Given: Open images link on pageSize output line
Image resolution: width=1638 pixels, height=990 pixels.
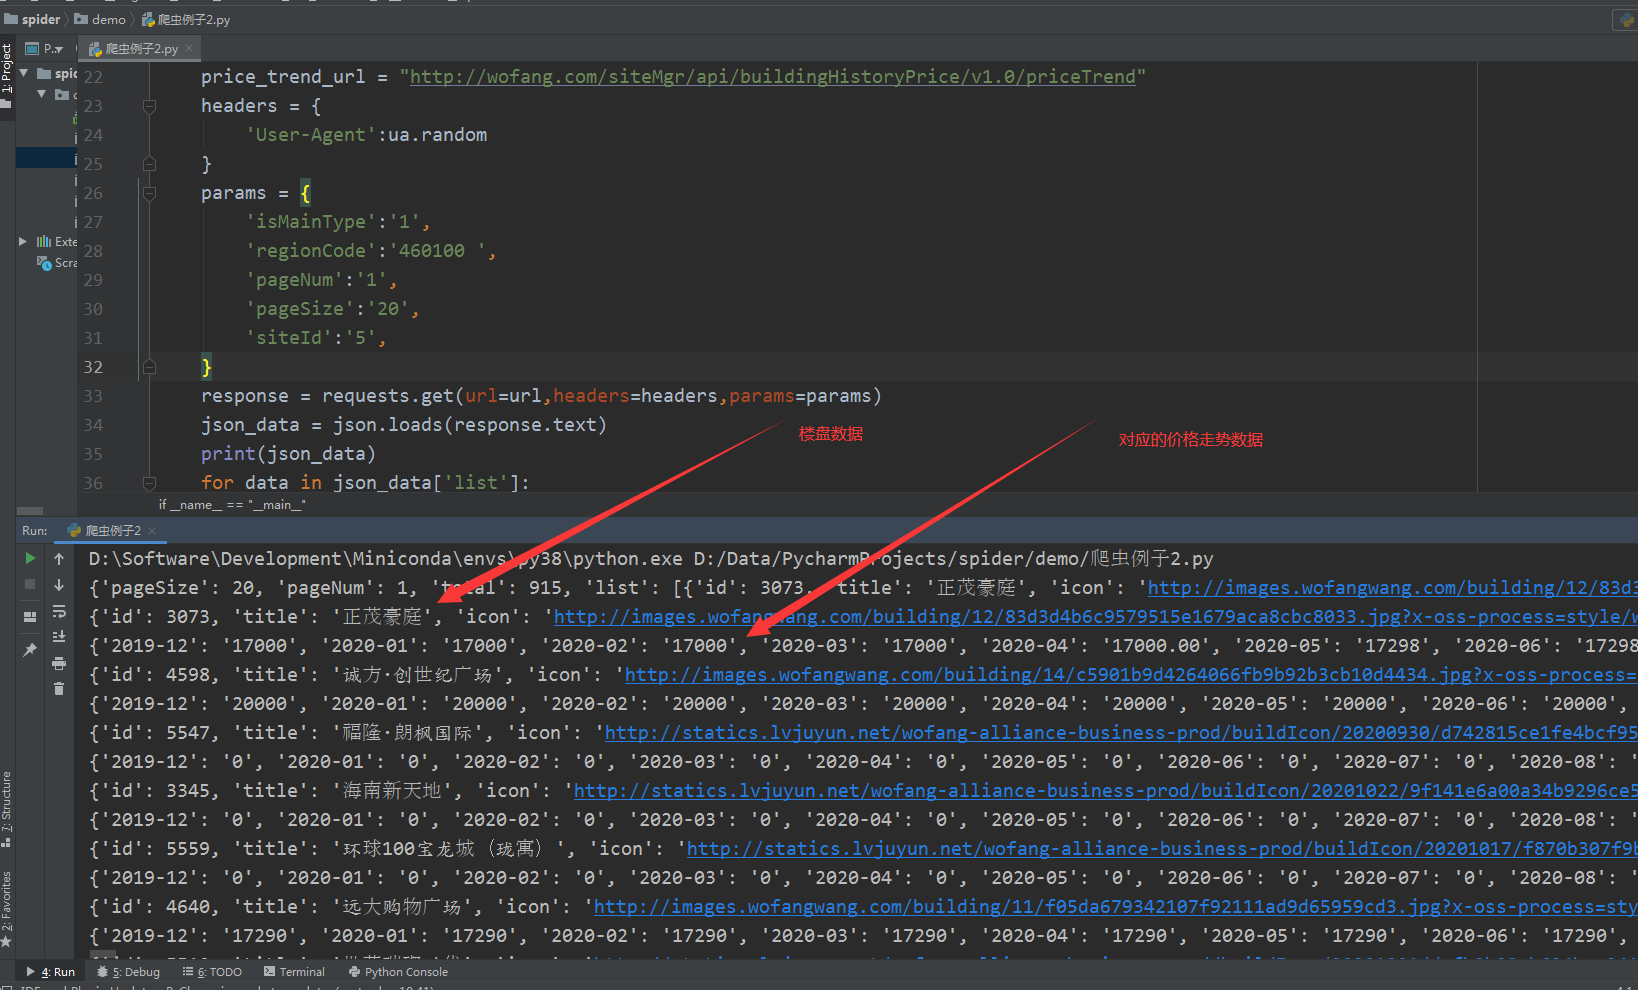Looking at the screenshot, I should point(1392,588).
